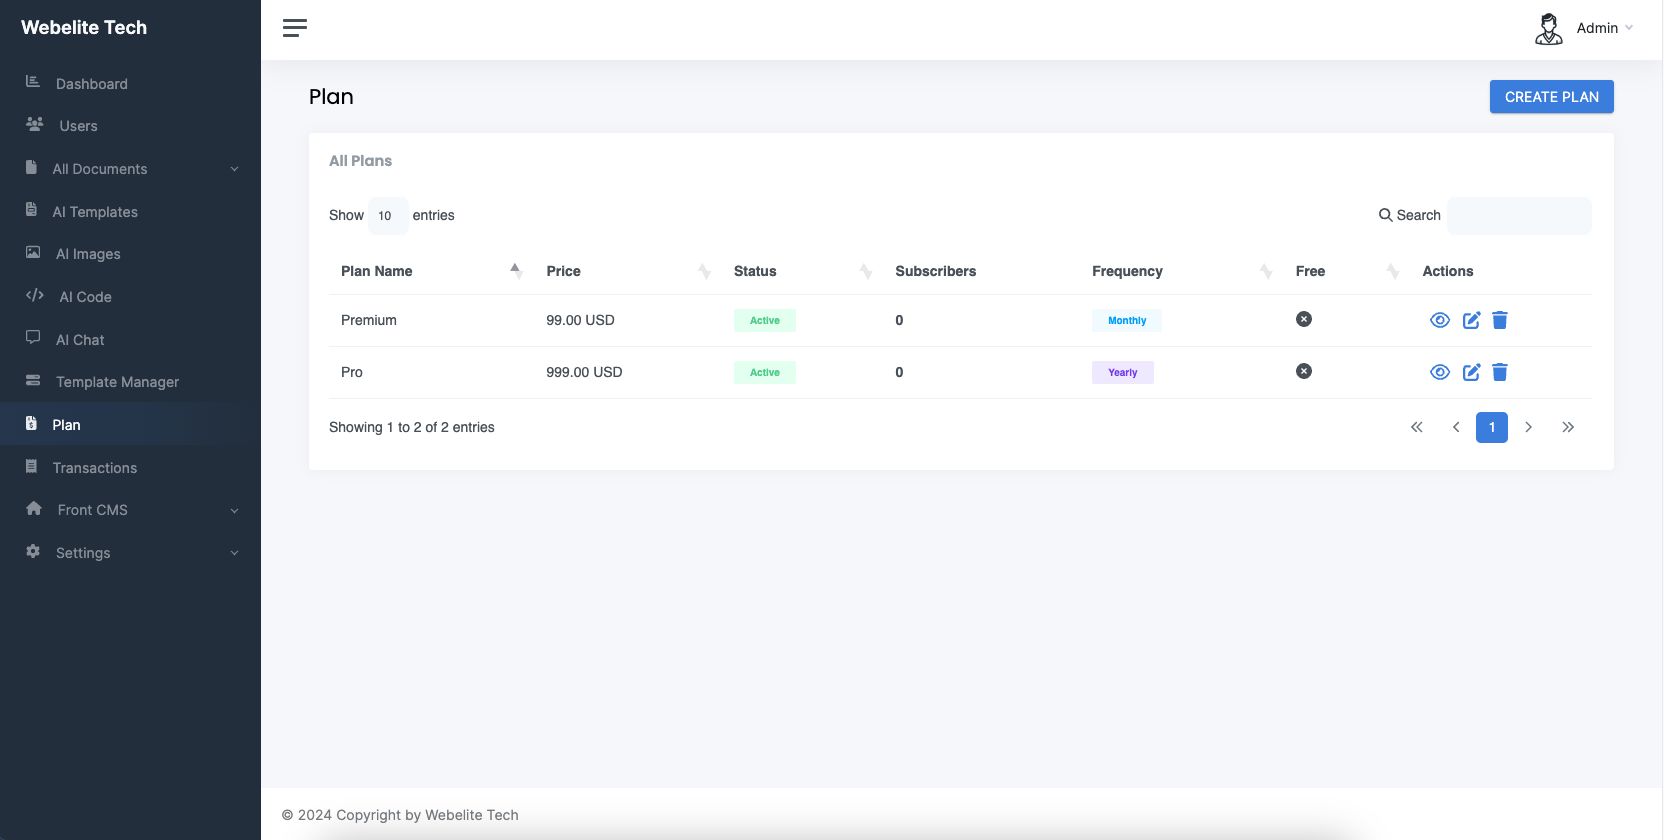The height and width of the screenshot is (840, 1664).
Task: Go to the first page arrow
Action: point(1417,427)
